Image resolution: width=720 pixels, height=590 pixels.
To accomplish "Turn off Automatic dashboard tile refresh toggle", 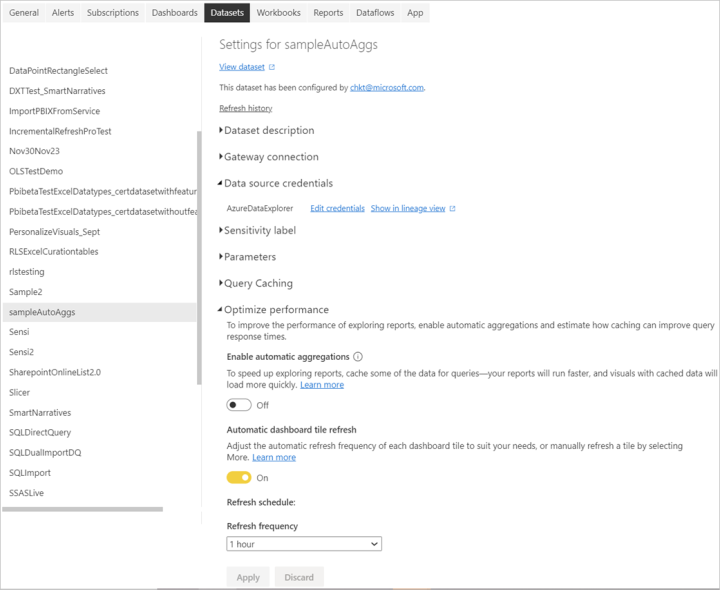I will [239, 478].
